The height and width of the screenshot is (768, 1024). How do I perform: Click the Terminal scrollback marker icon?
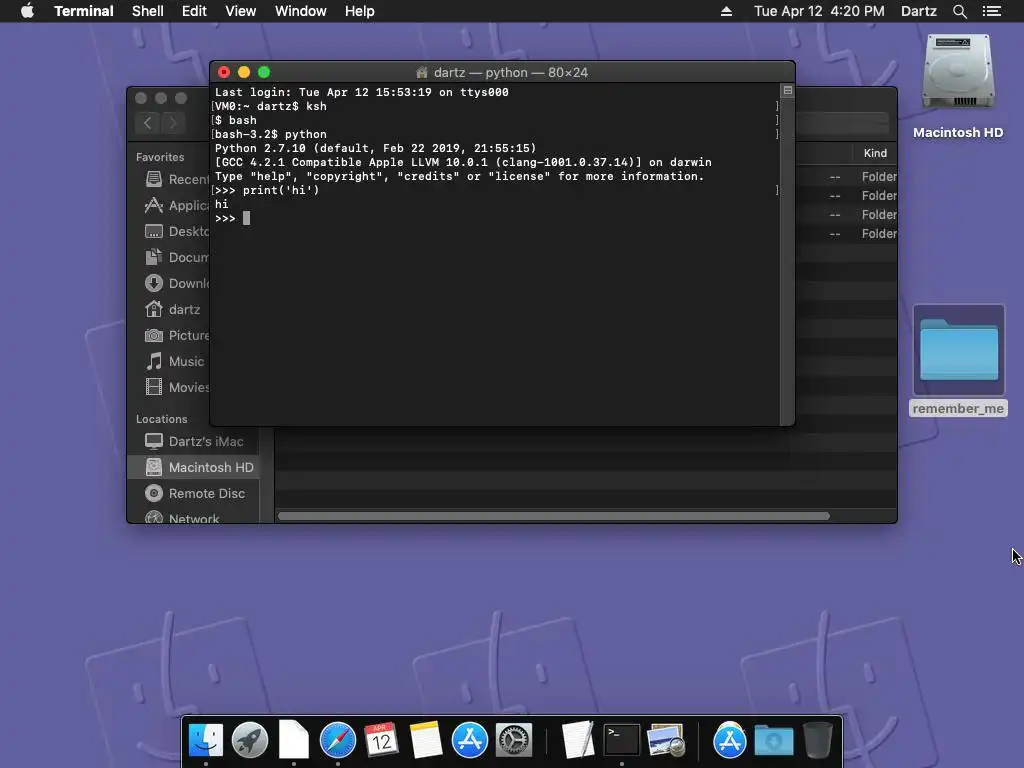click(788, 91)
